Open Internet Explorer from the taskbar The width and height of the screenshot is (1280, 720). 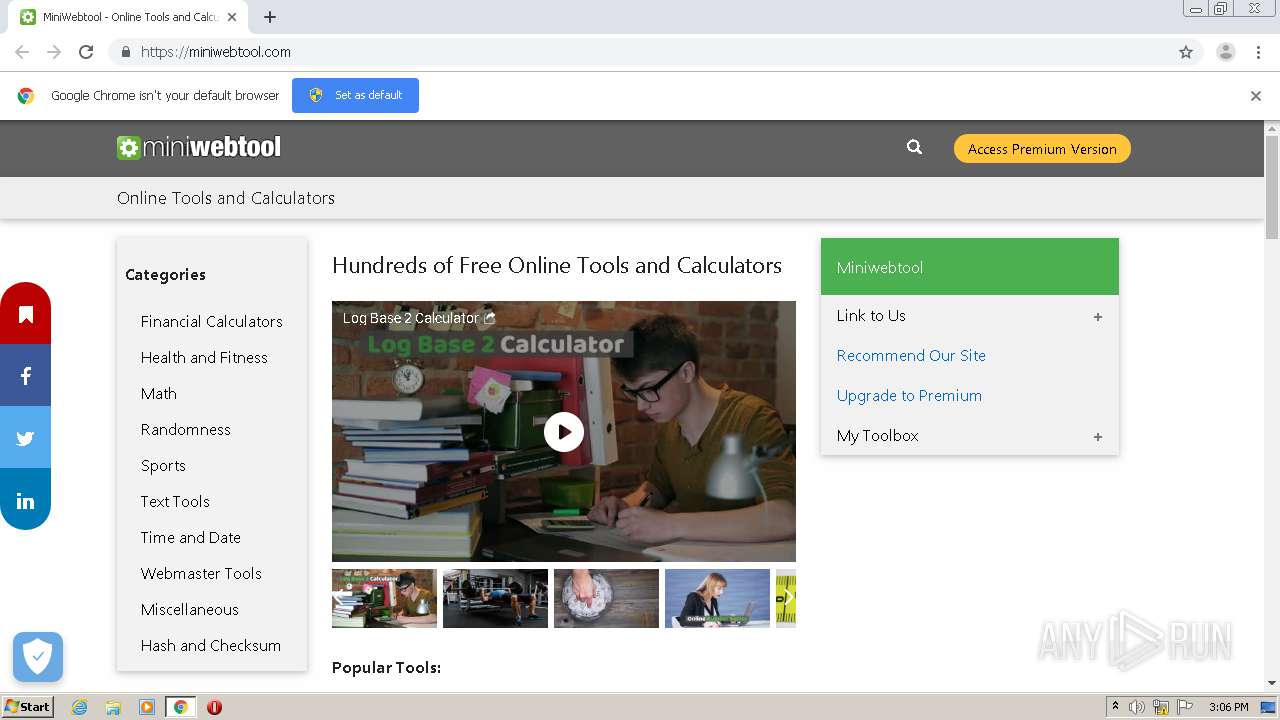pos(79,707)
